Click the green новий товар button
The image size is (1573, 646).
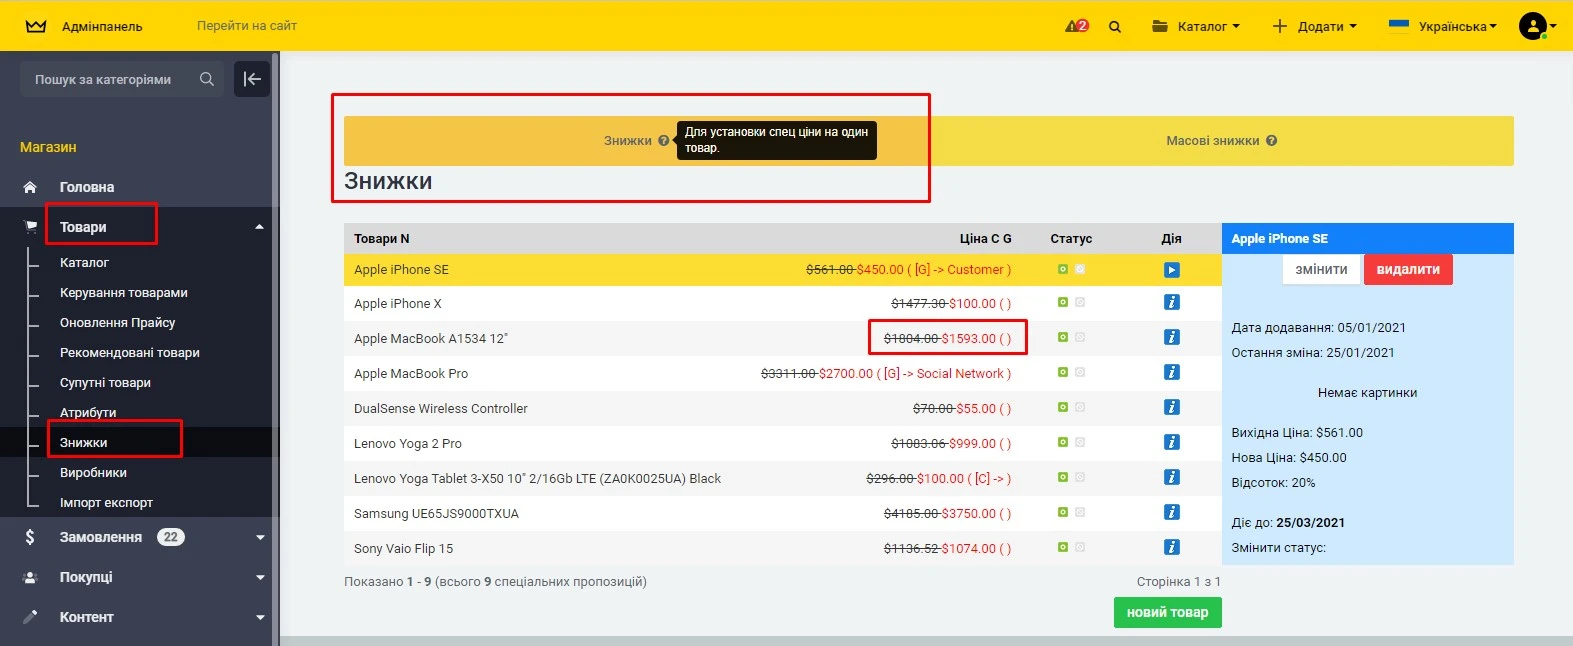coord(1167,612)
